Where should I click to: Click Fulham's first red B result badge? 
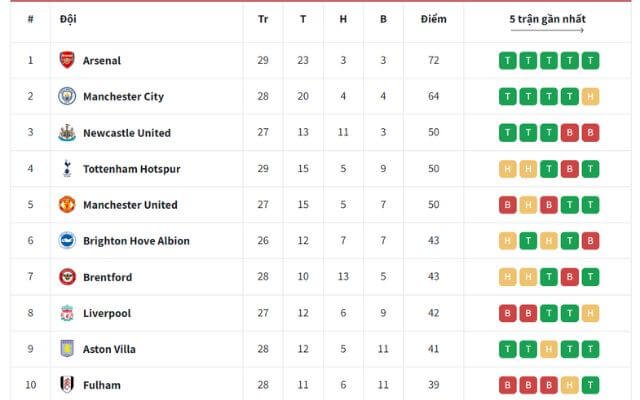coord(507,385)
